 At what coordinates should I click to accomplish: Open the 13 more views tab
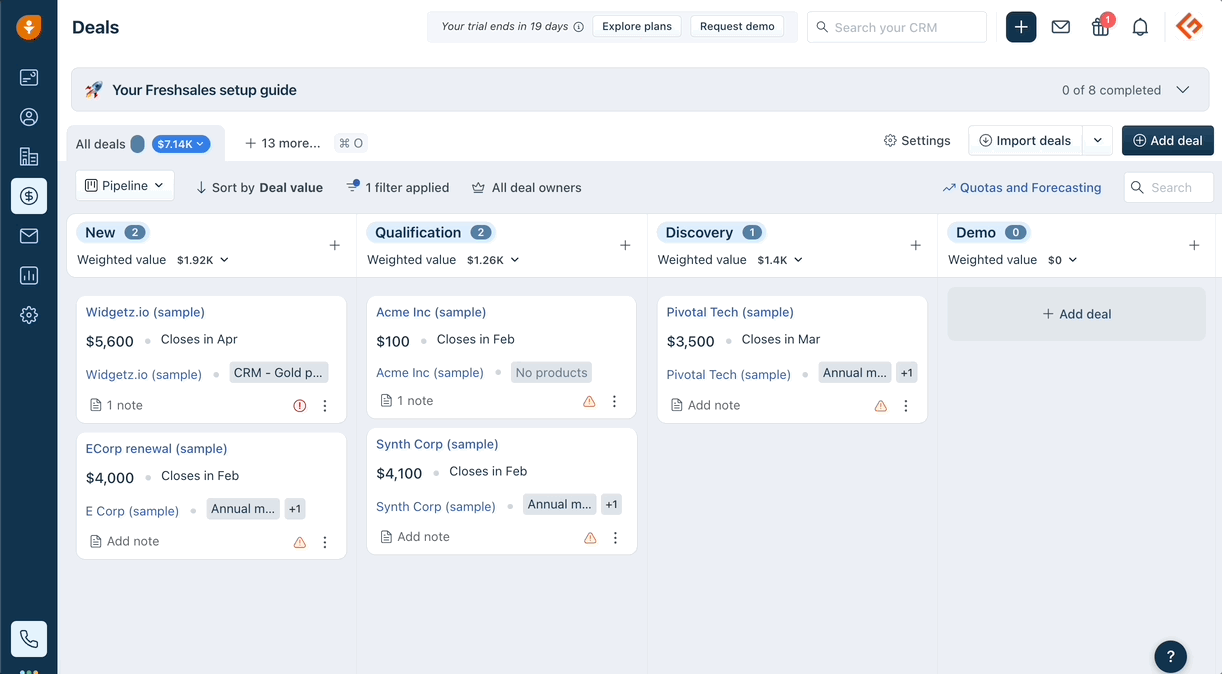(x=283, y=143)
